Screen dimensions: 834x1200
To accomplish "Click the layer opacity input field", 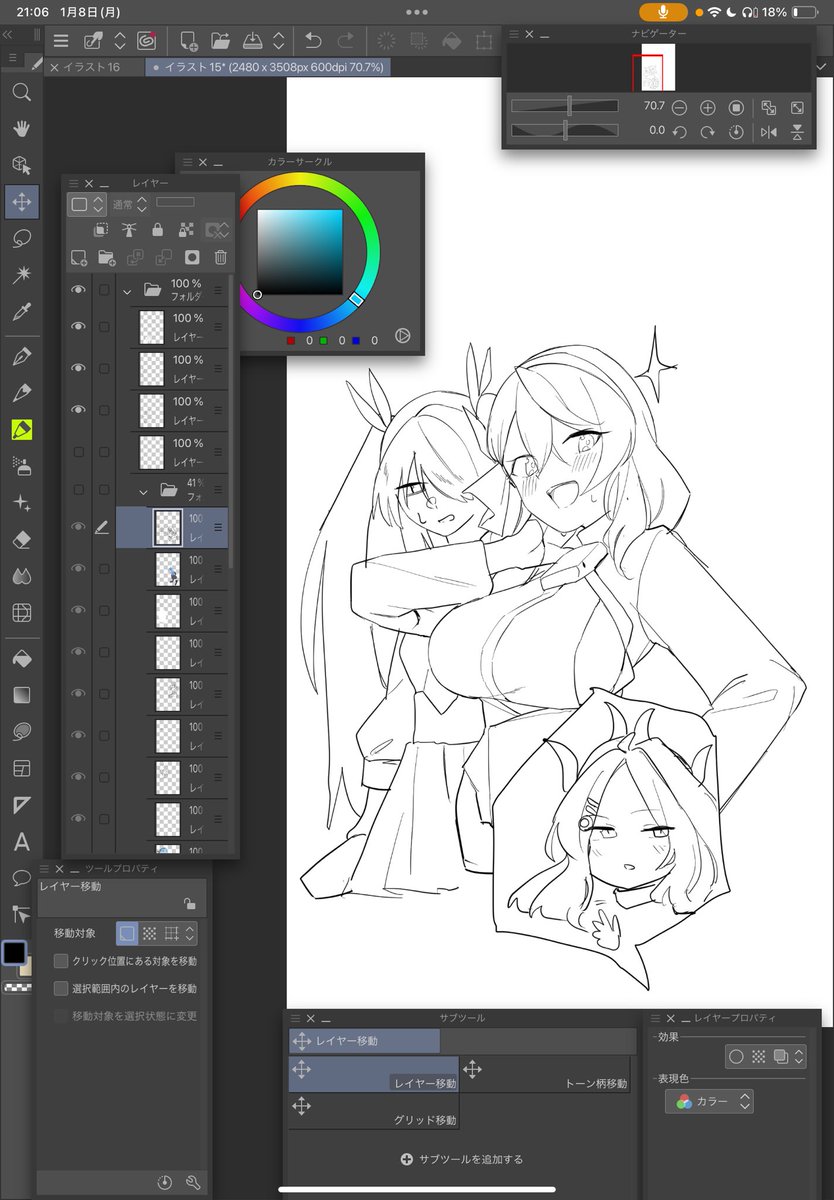I will pyautogui.click(x=175, y=202).
